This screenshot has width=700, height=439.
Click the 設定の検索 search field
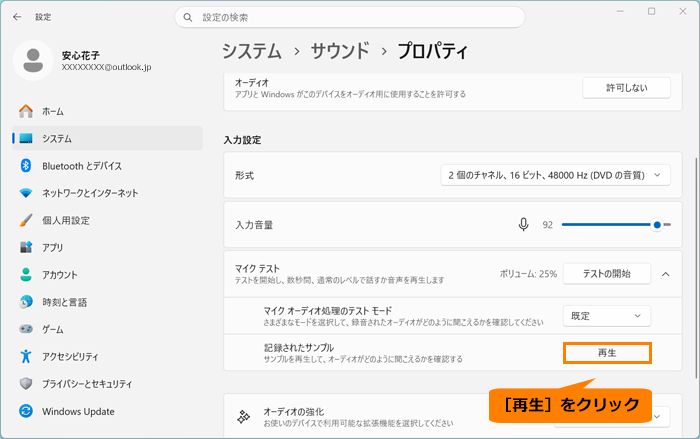tap(350, 17)
